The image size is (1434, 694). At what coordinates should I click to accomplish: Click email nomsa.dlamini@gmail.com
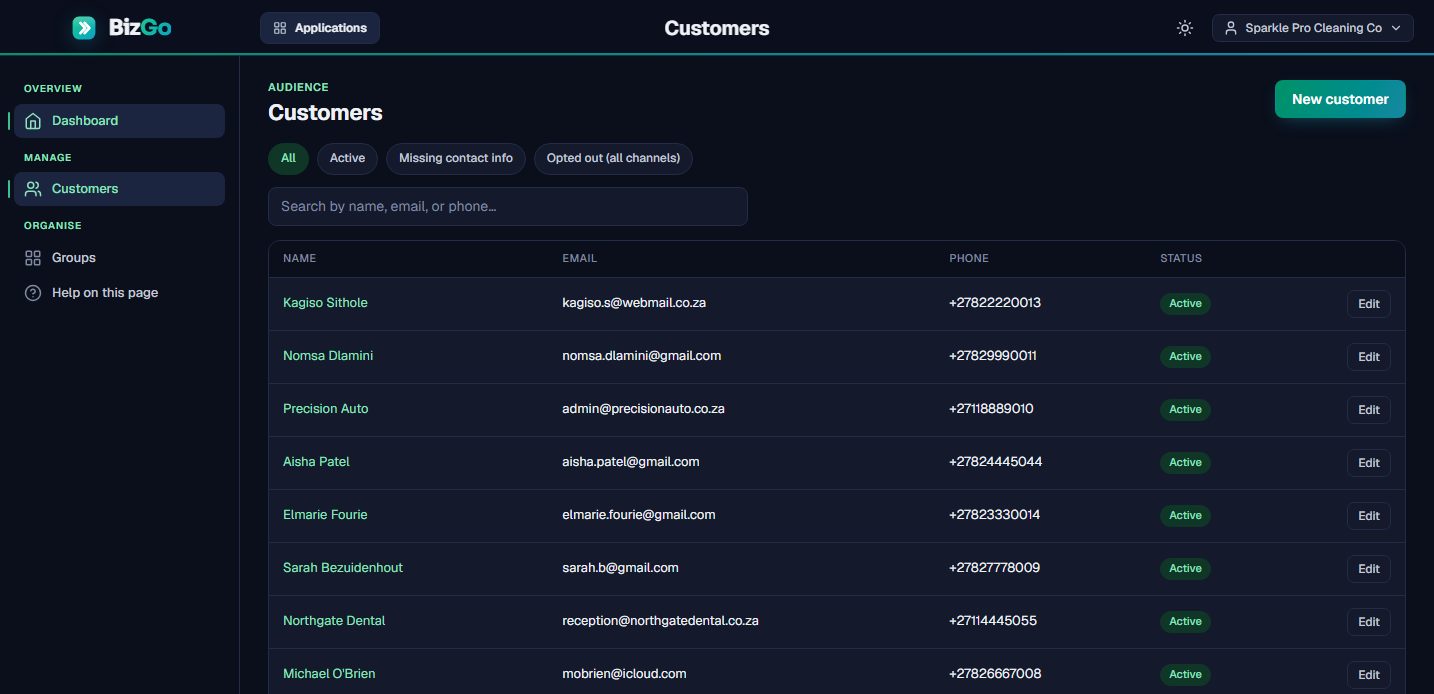pyautogui.click(x=642, y=356)
